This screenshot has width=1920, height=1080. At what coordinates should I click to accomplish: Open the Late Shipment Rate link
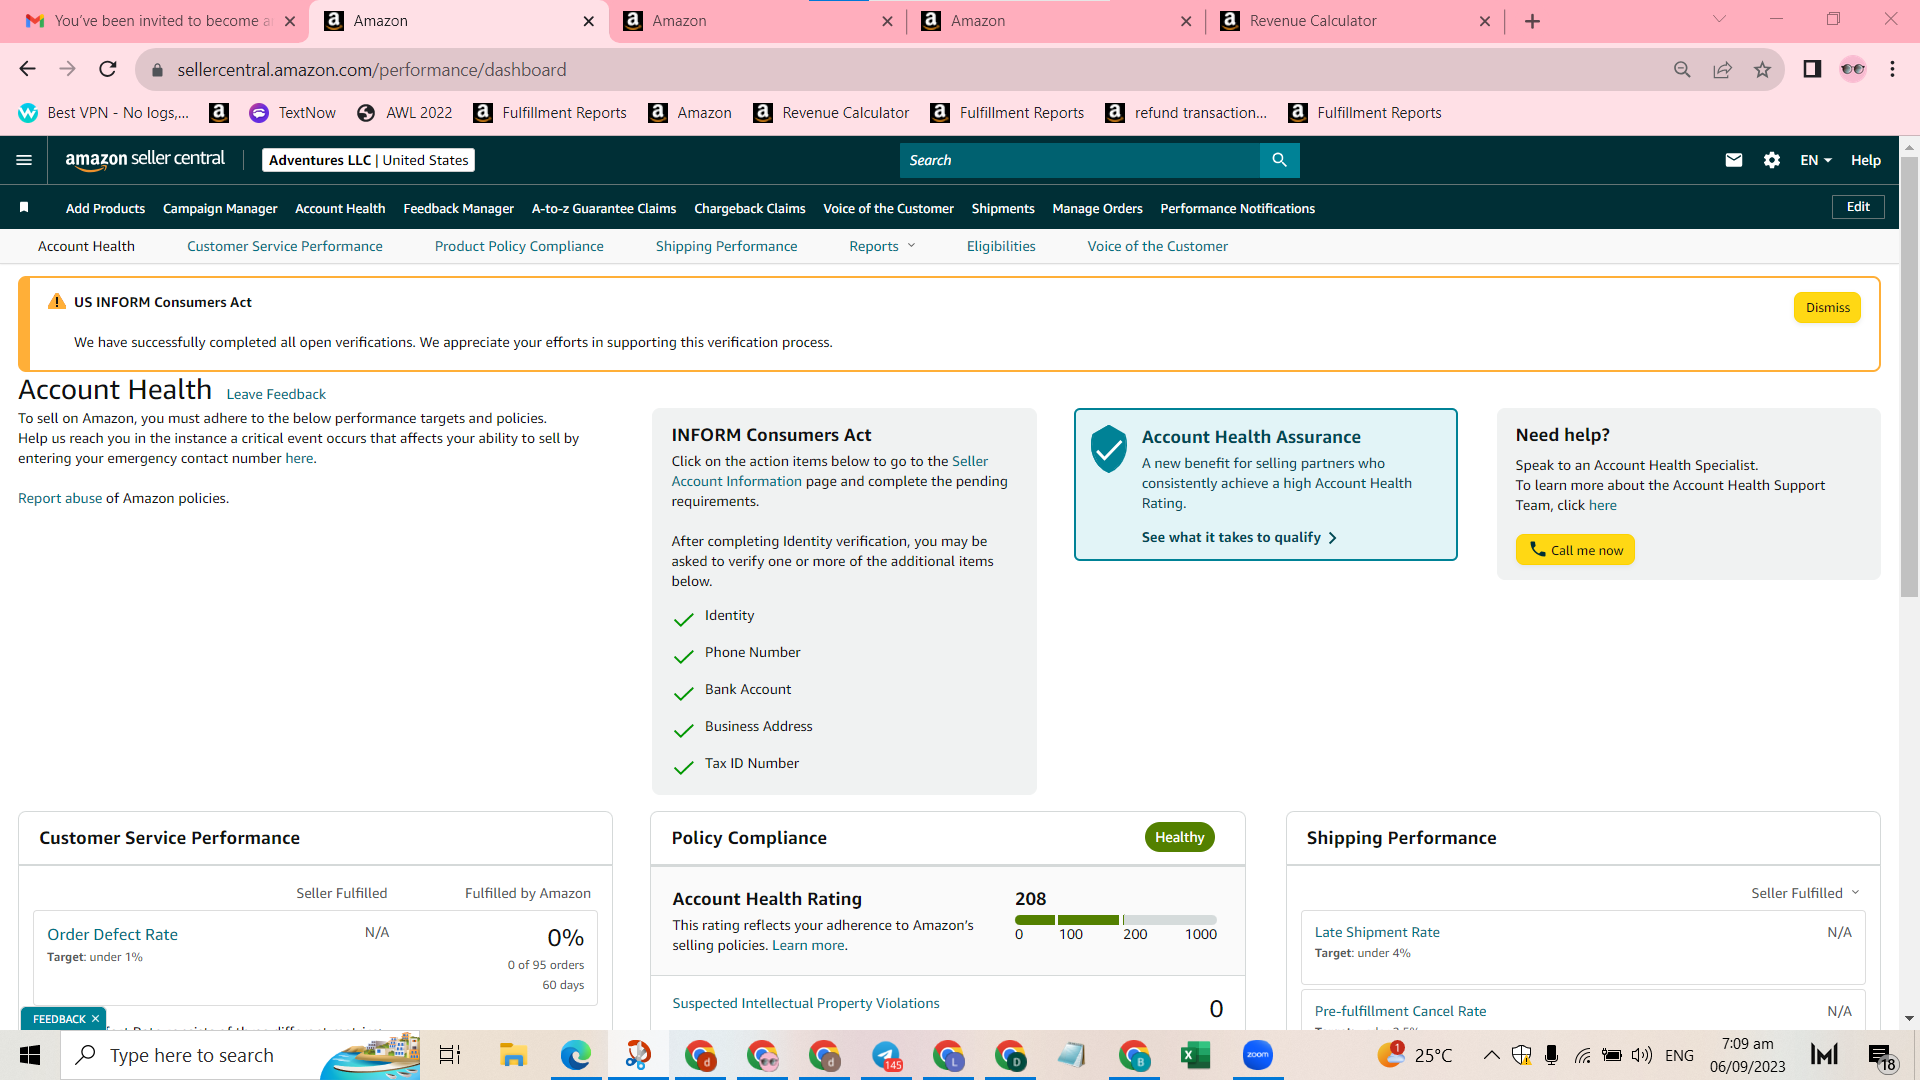pos(1377,932)
